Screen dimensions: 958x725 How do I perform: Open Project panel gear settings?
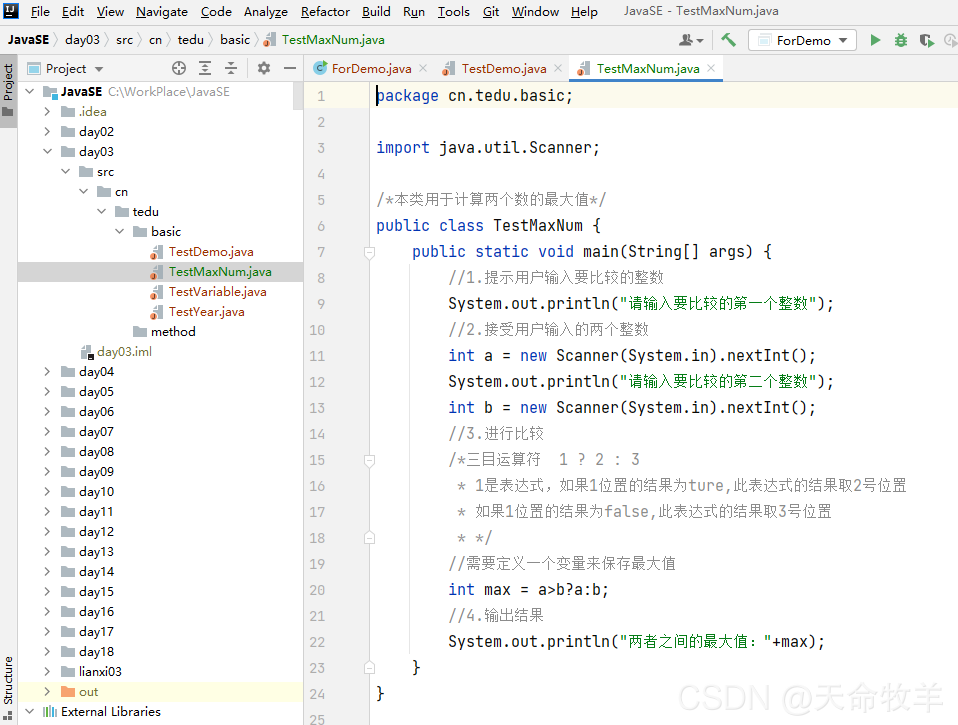[263, 68]
